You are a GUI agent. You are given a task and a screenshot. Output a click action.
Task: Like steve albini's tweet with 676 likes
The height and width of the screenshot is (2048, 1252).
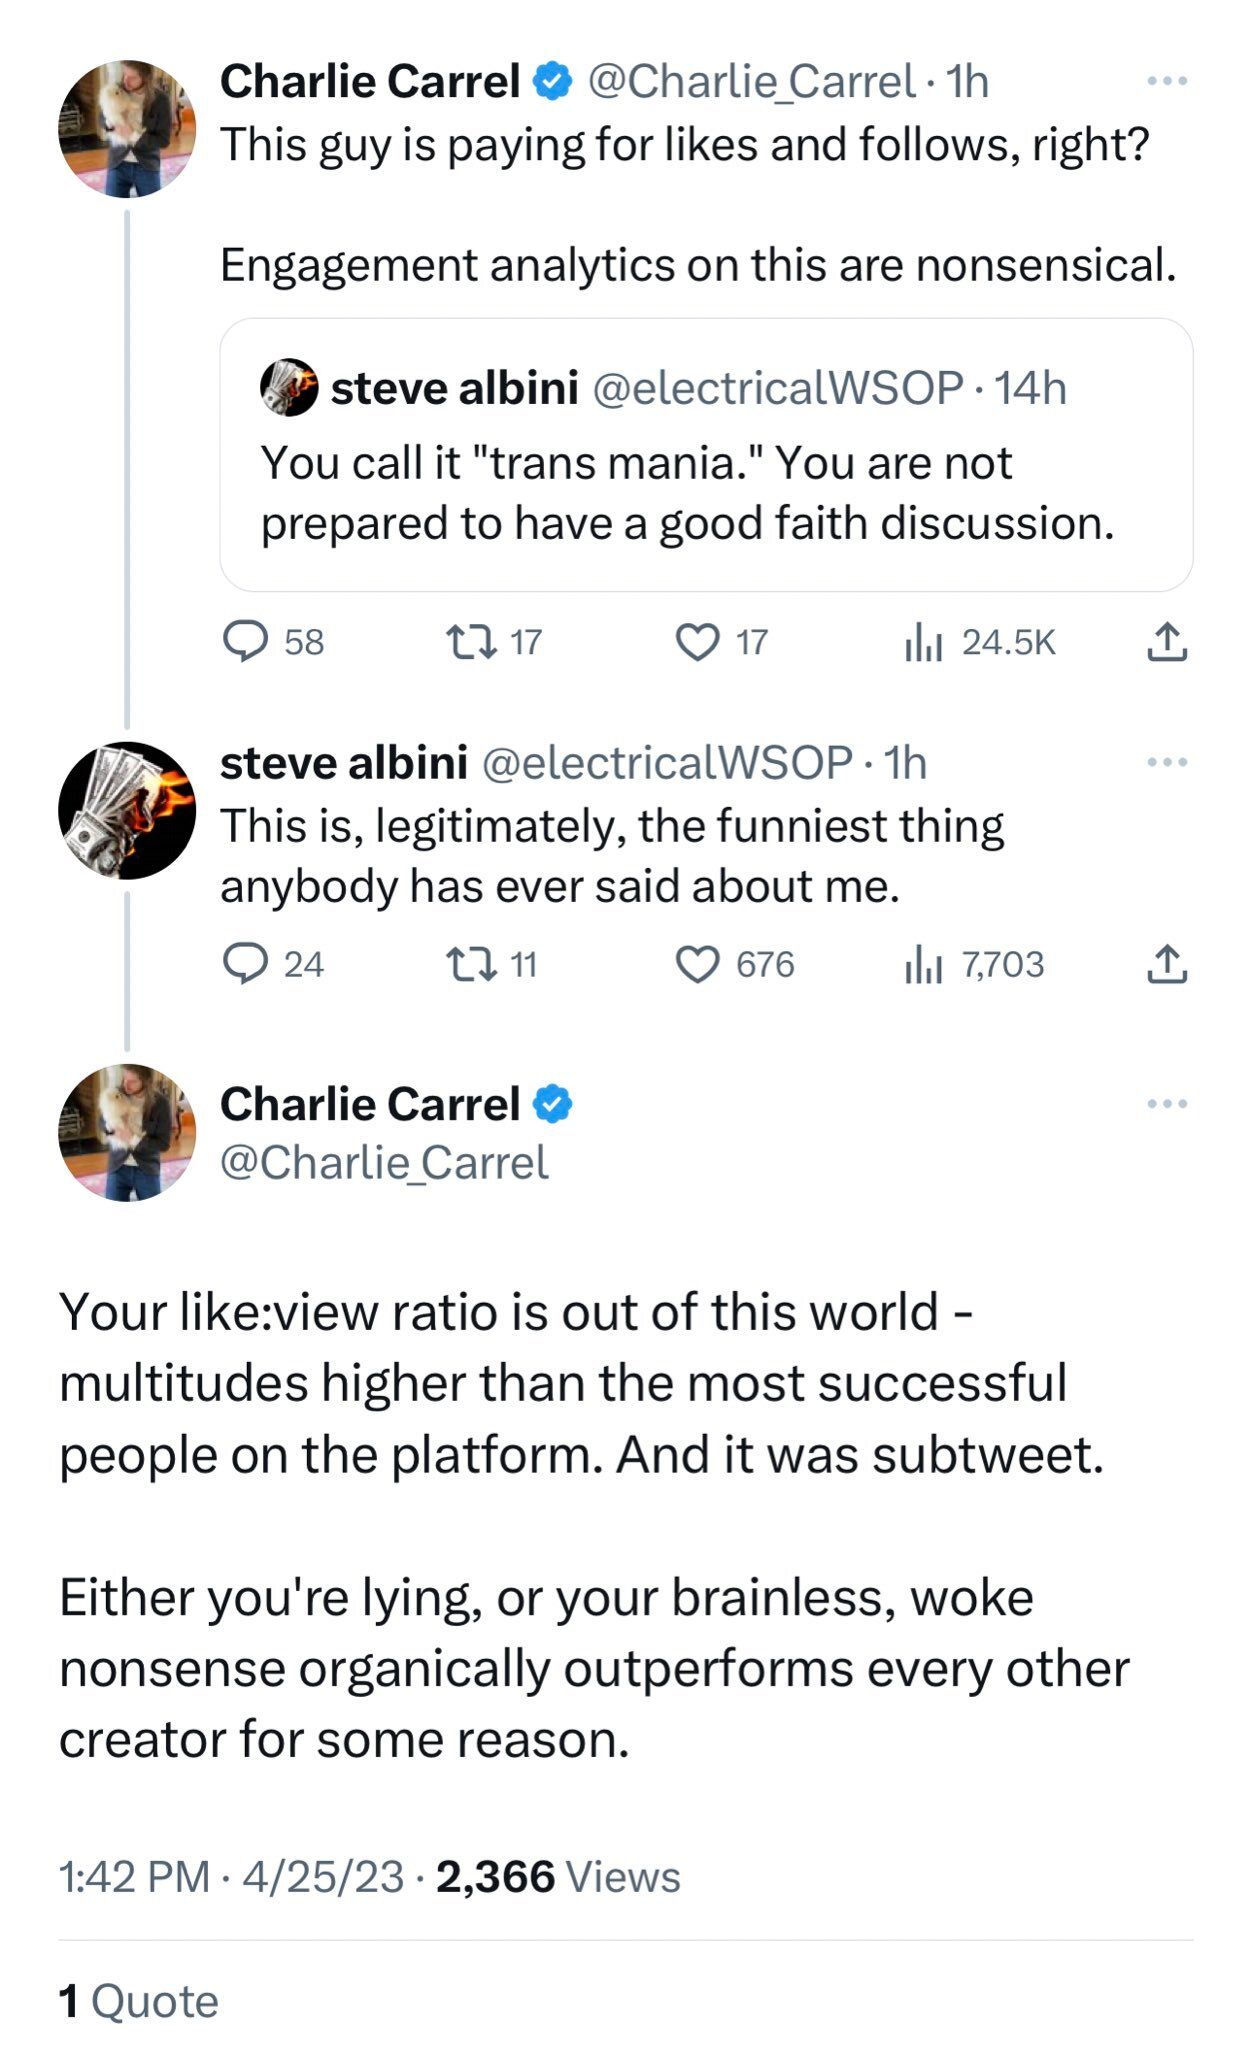click(x=697, y=964)
